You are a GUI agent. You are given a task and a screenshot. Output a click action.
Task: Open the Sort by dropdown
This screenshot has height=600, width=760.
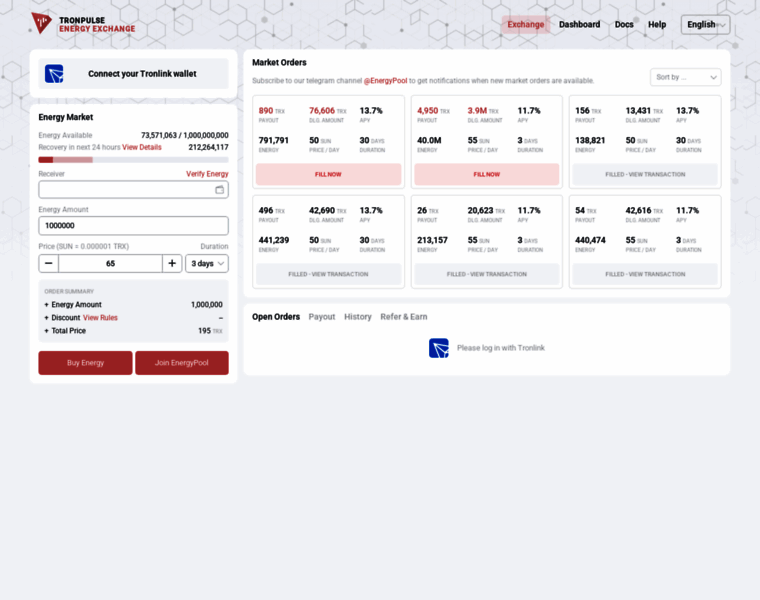[x=685, y=77]
